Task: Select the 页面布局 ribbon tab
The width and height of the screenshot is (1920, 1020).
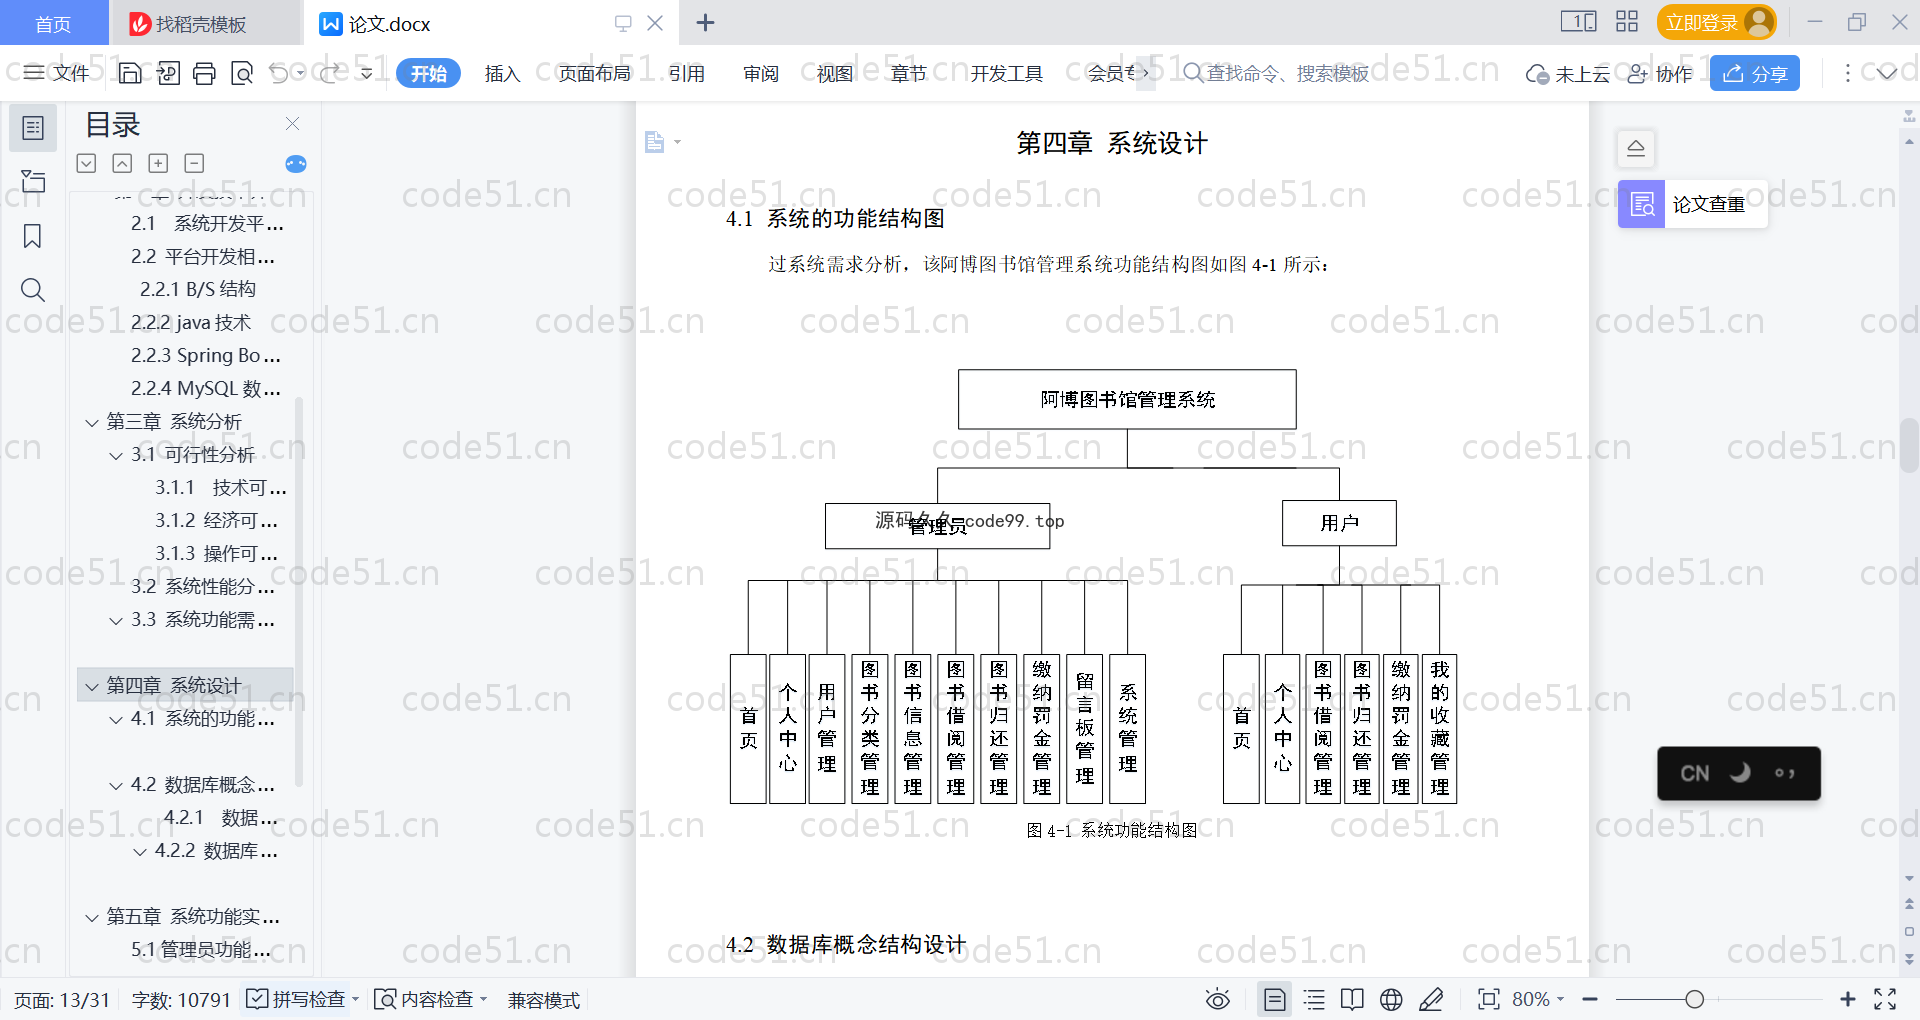Action: point(594,73)
